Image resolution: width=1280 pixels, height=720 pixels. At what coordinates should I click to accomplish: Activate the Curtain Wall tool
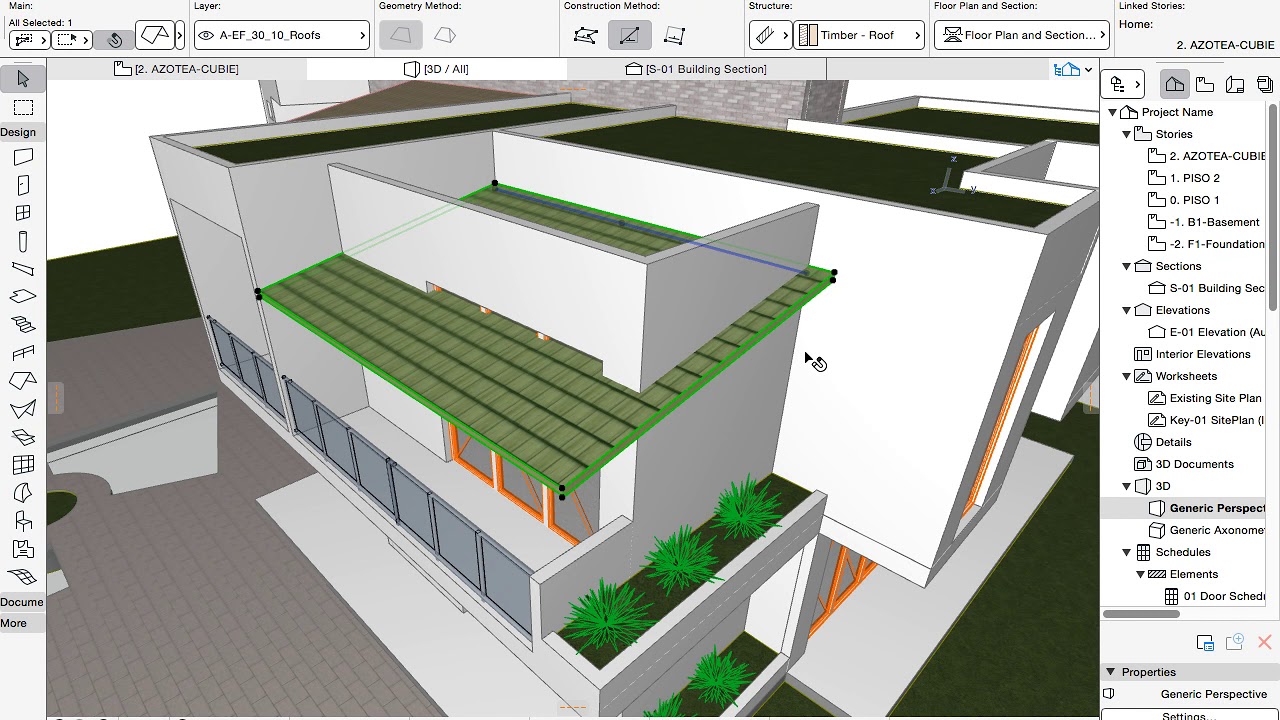coord(23,465)
